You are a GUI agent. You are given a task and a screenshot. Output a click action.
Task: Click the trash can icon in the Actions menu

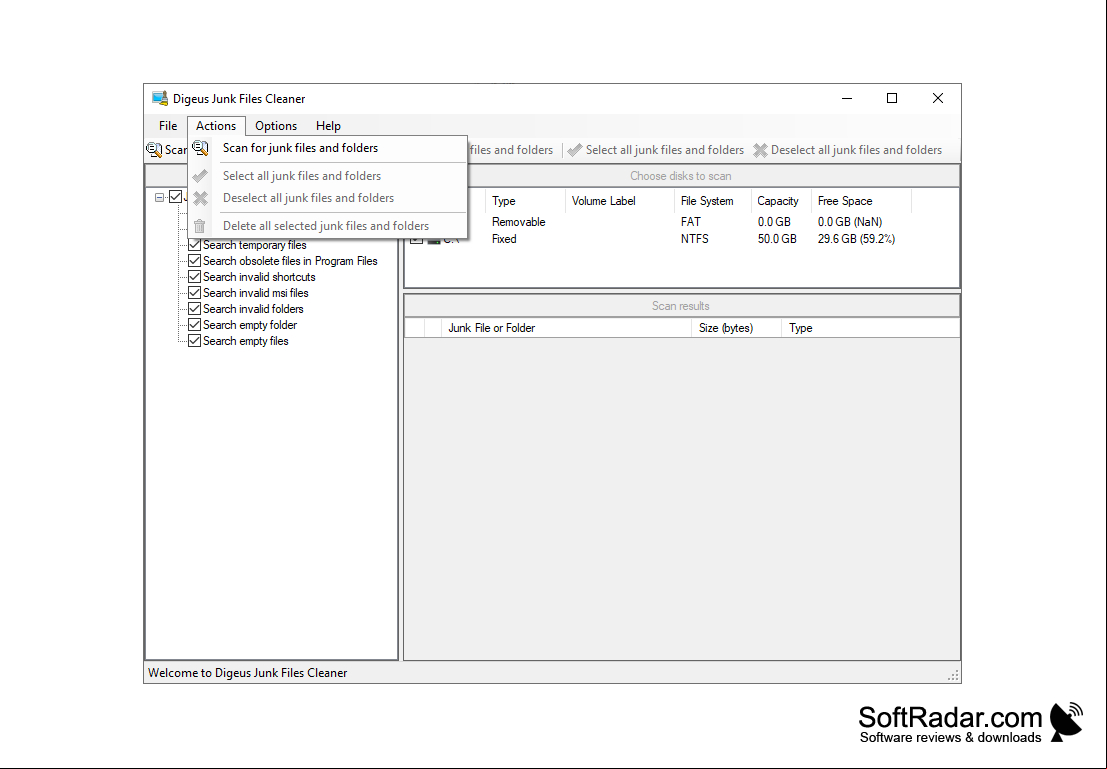200,226
